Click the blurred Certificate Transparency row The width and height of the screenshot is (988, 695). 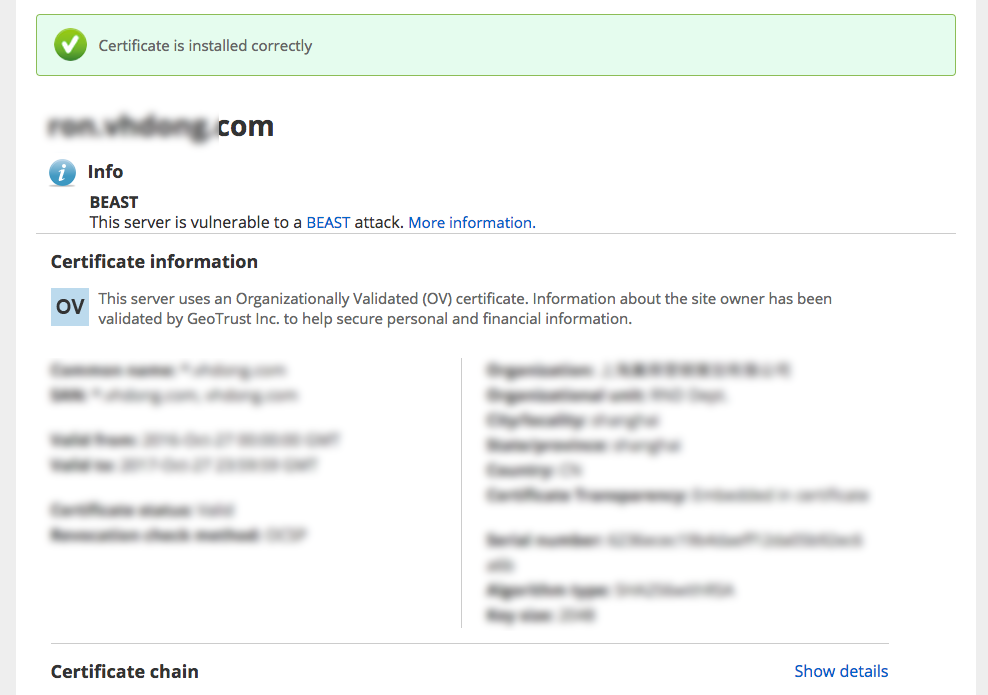click(x=677, y=495)
